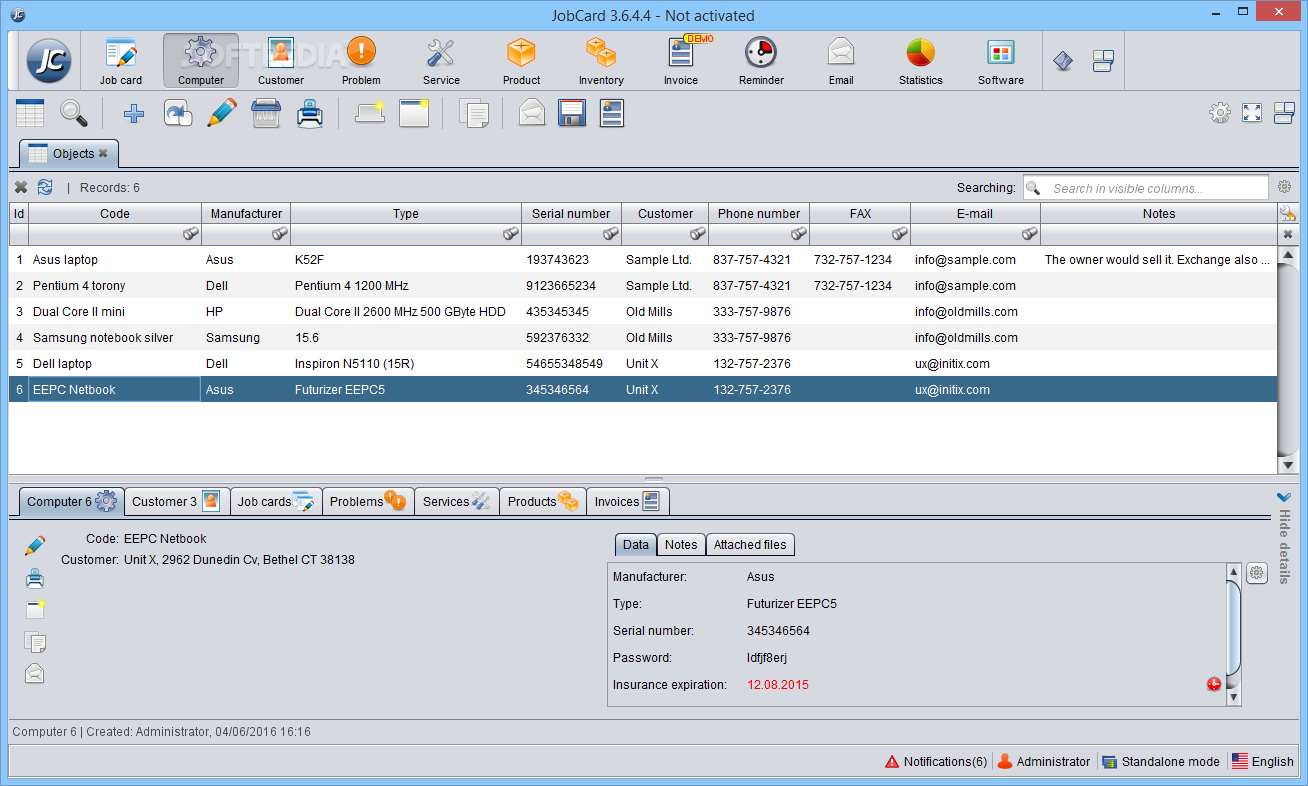Click the magnifier search toolbar icon
1308x786 pixels.
[74, 113]
